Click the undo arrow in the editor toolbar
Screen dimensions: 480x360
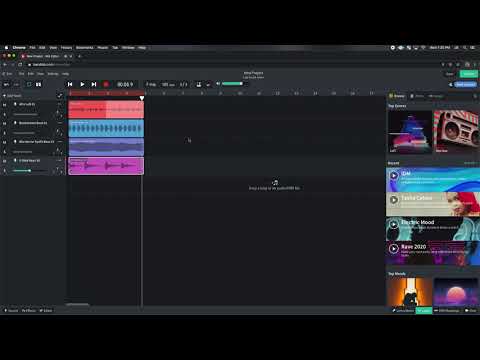point(6,84)
